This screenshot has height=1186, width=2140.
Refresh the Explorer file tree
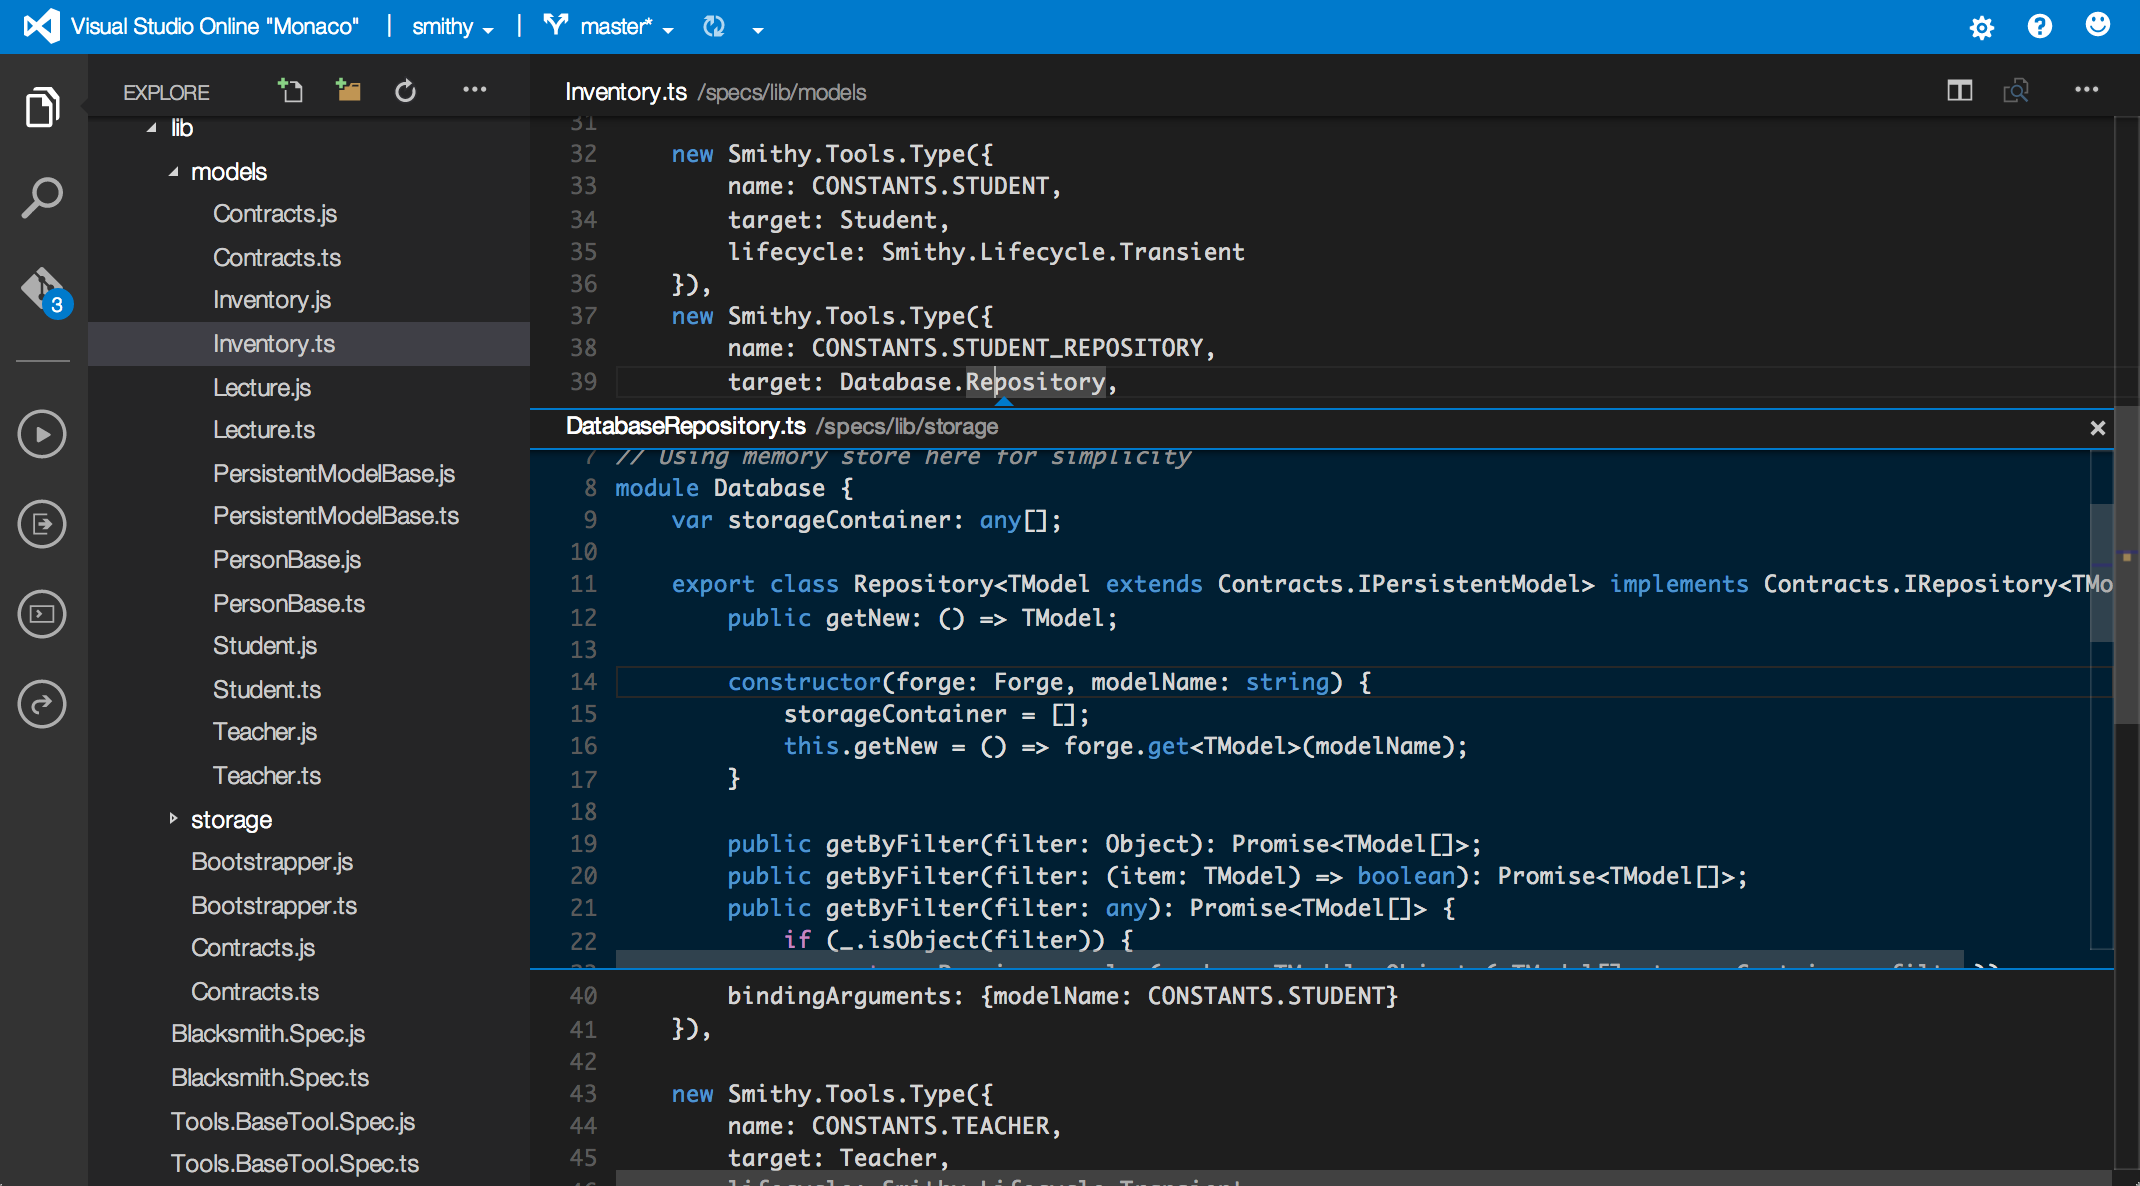[x=405, y=91]
